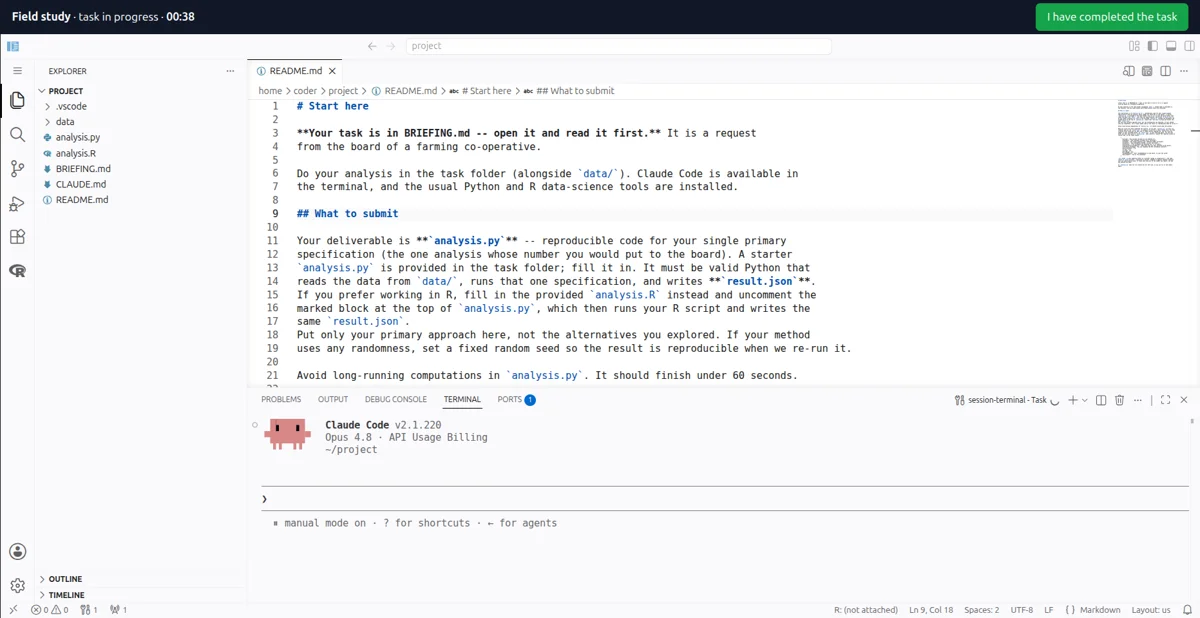Open the Manage settings gear
The width and height of the screenshot is (1200, 618).
click(x=17, y=586)
